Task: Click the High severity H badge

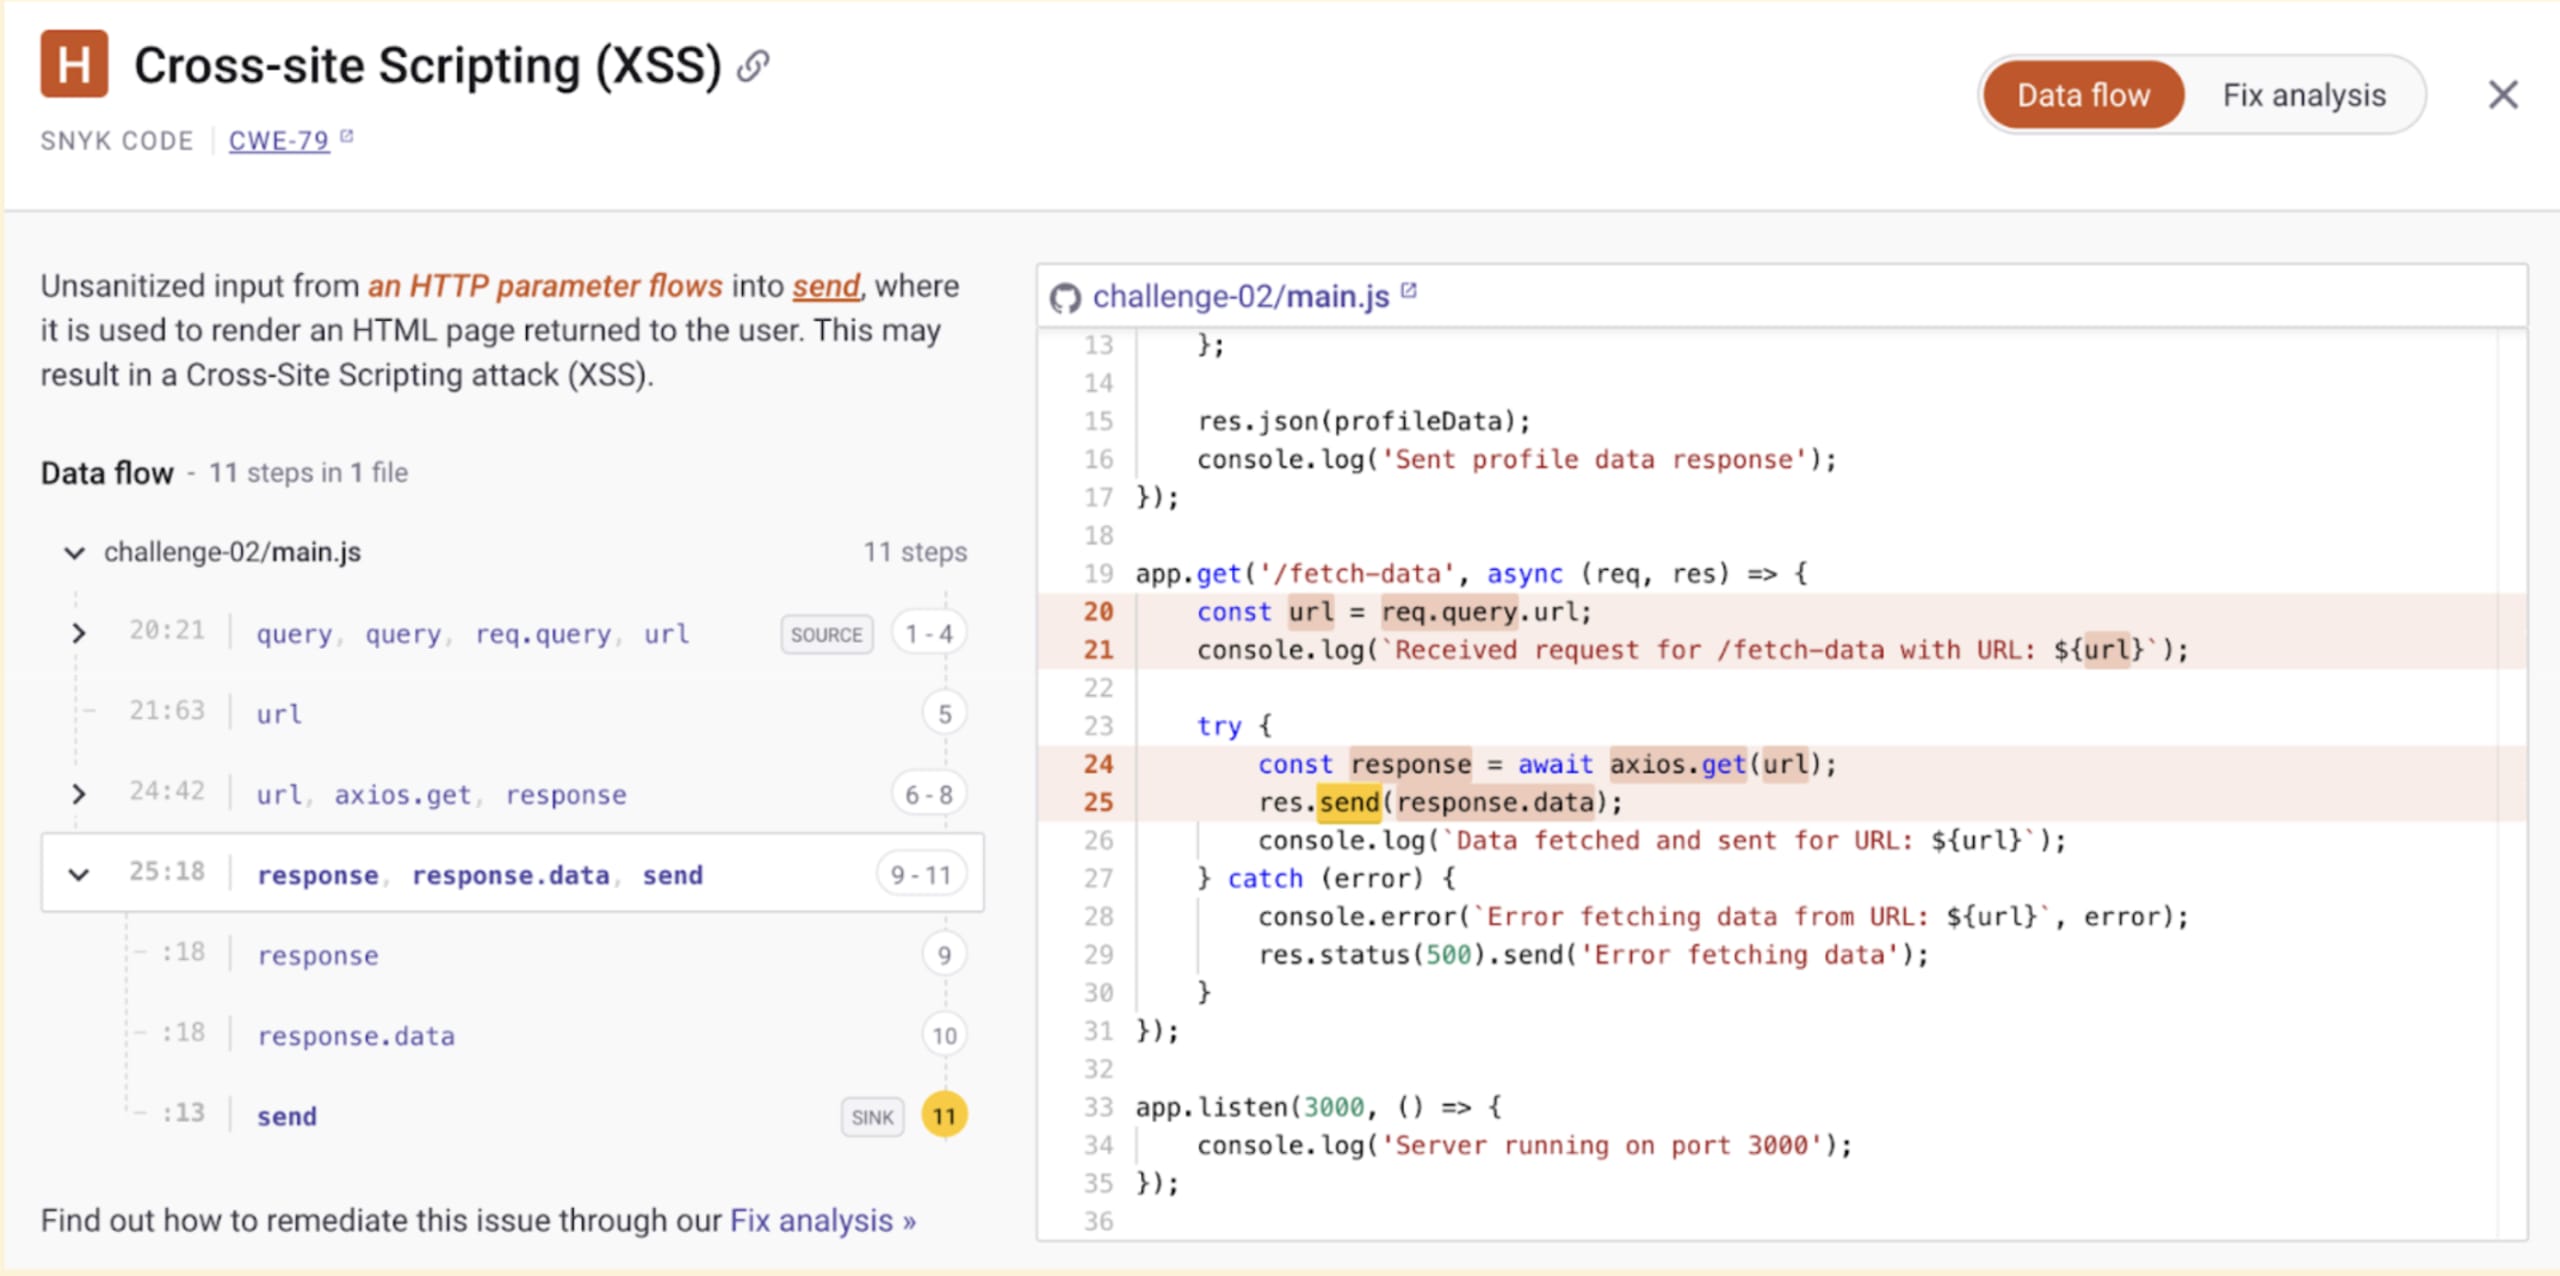Action: (74, 64)
